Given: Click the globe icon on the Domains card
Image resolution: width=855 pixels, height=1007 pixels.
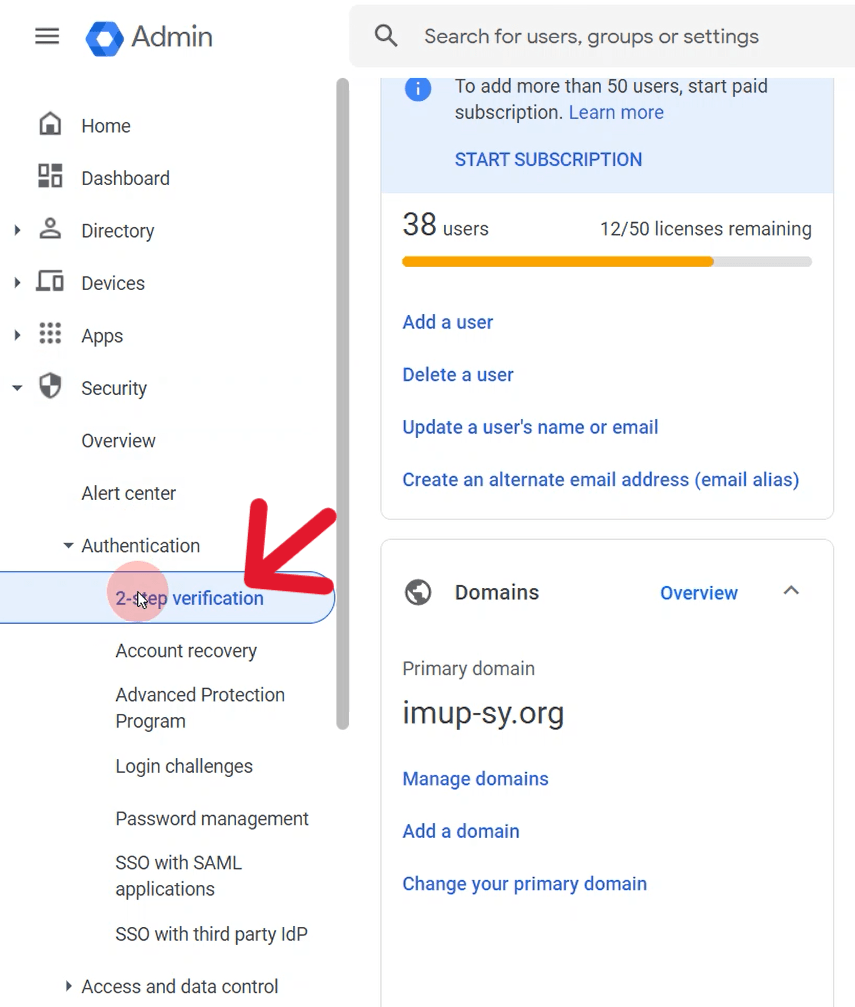Looking at the screenshot, I should pos(418,592).
